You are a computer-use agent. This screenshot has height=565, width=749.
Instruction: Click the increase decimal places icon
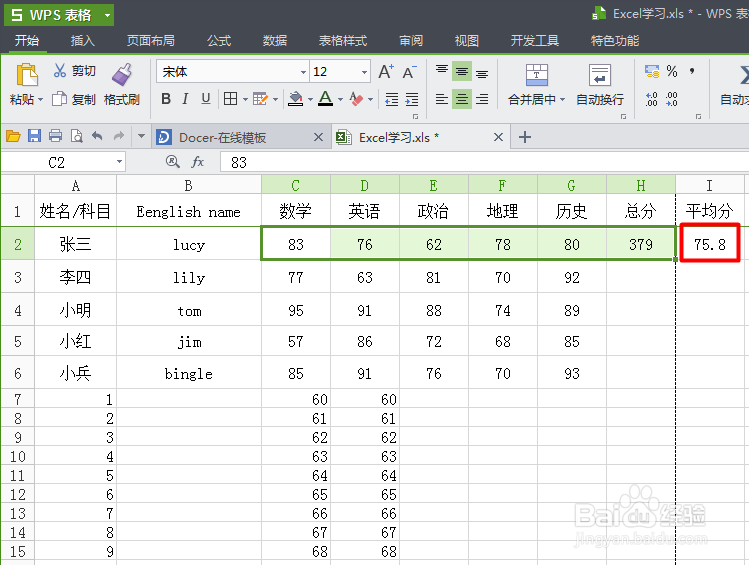[652, 99]
